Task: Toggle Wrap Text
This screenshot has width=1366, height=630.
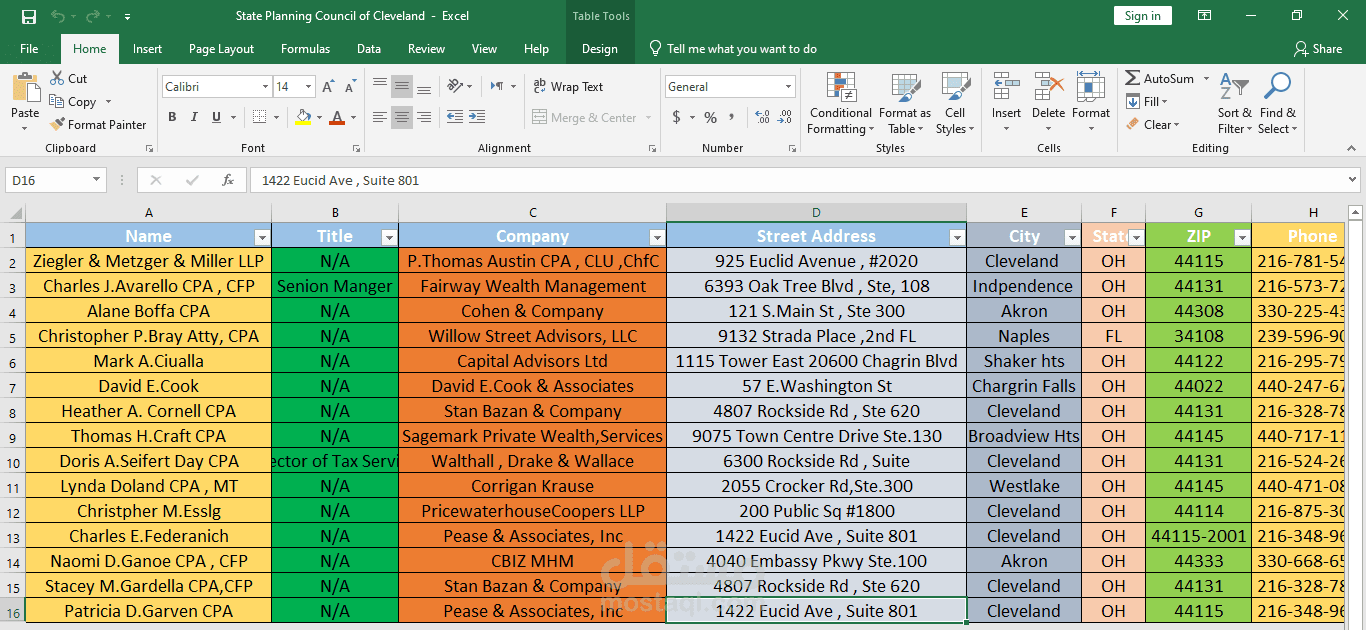Action: [568, 87]
